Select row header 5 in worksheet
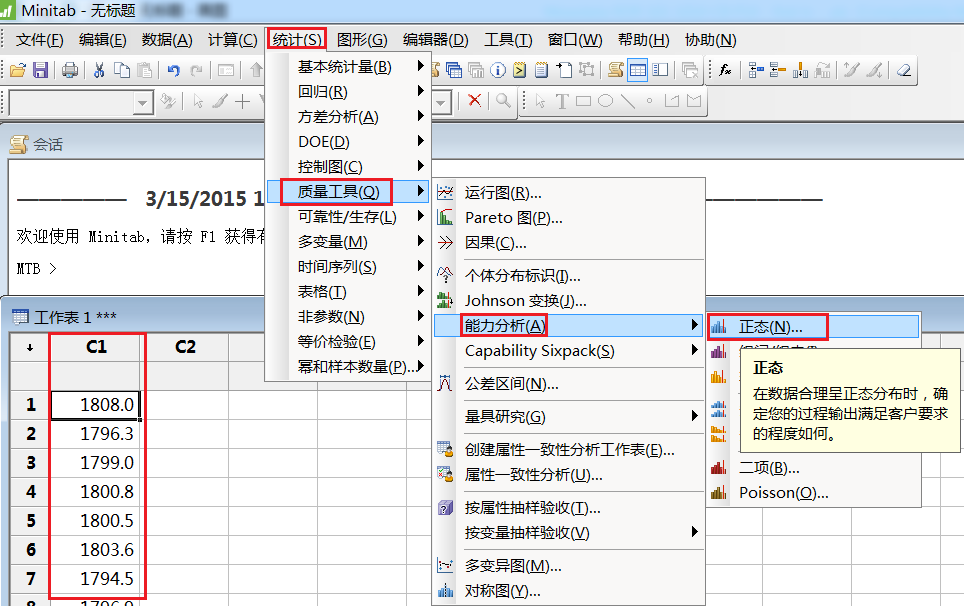The height and width of the screenshot is (606, 964). tap(31, 521)
